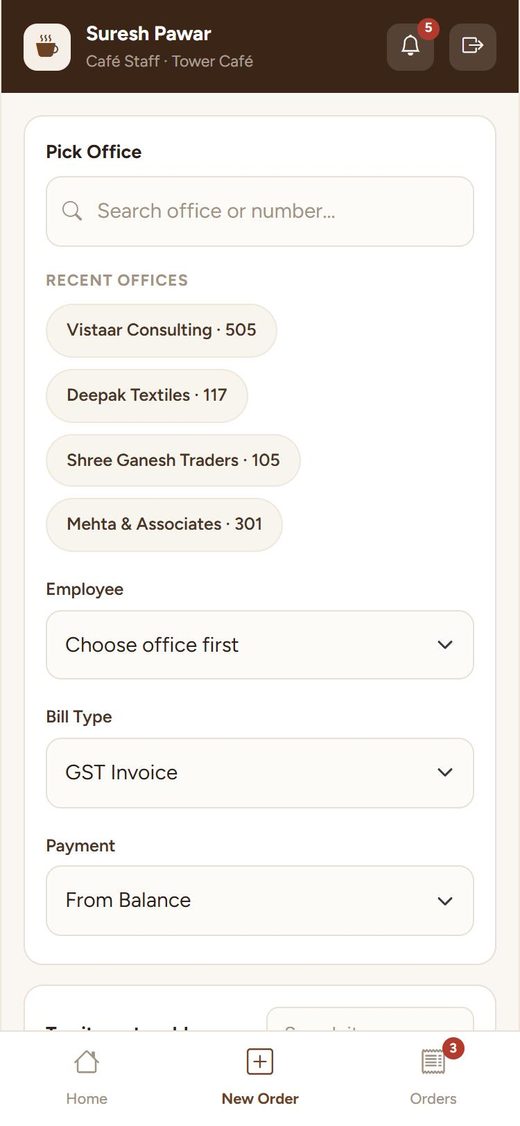Choose Shree Ganesh Traders · 105 chip
This screenshot has height=1126, width=520.
pos(173,460)
